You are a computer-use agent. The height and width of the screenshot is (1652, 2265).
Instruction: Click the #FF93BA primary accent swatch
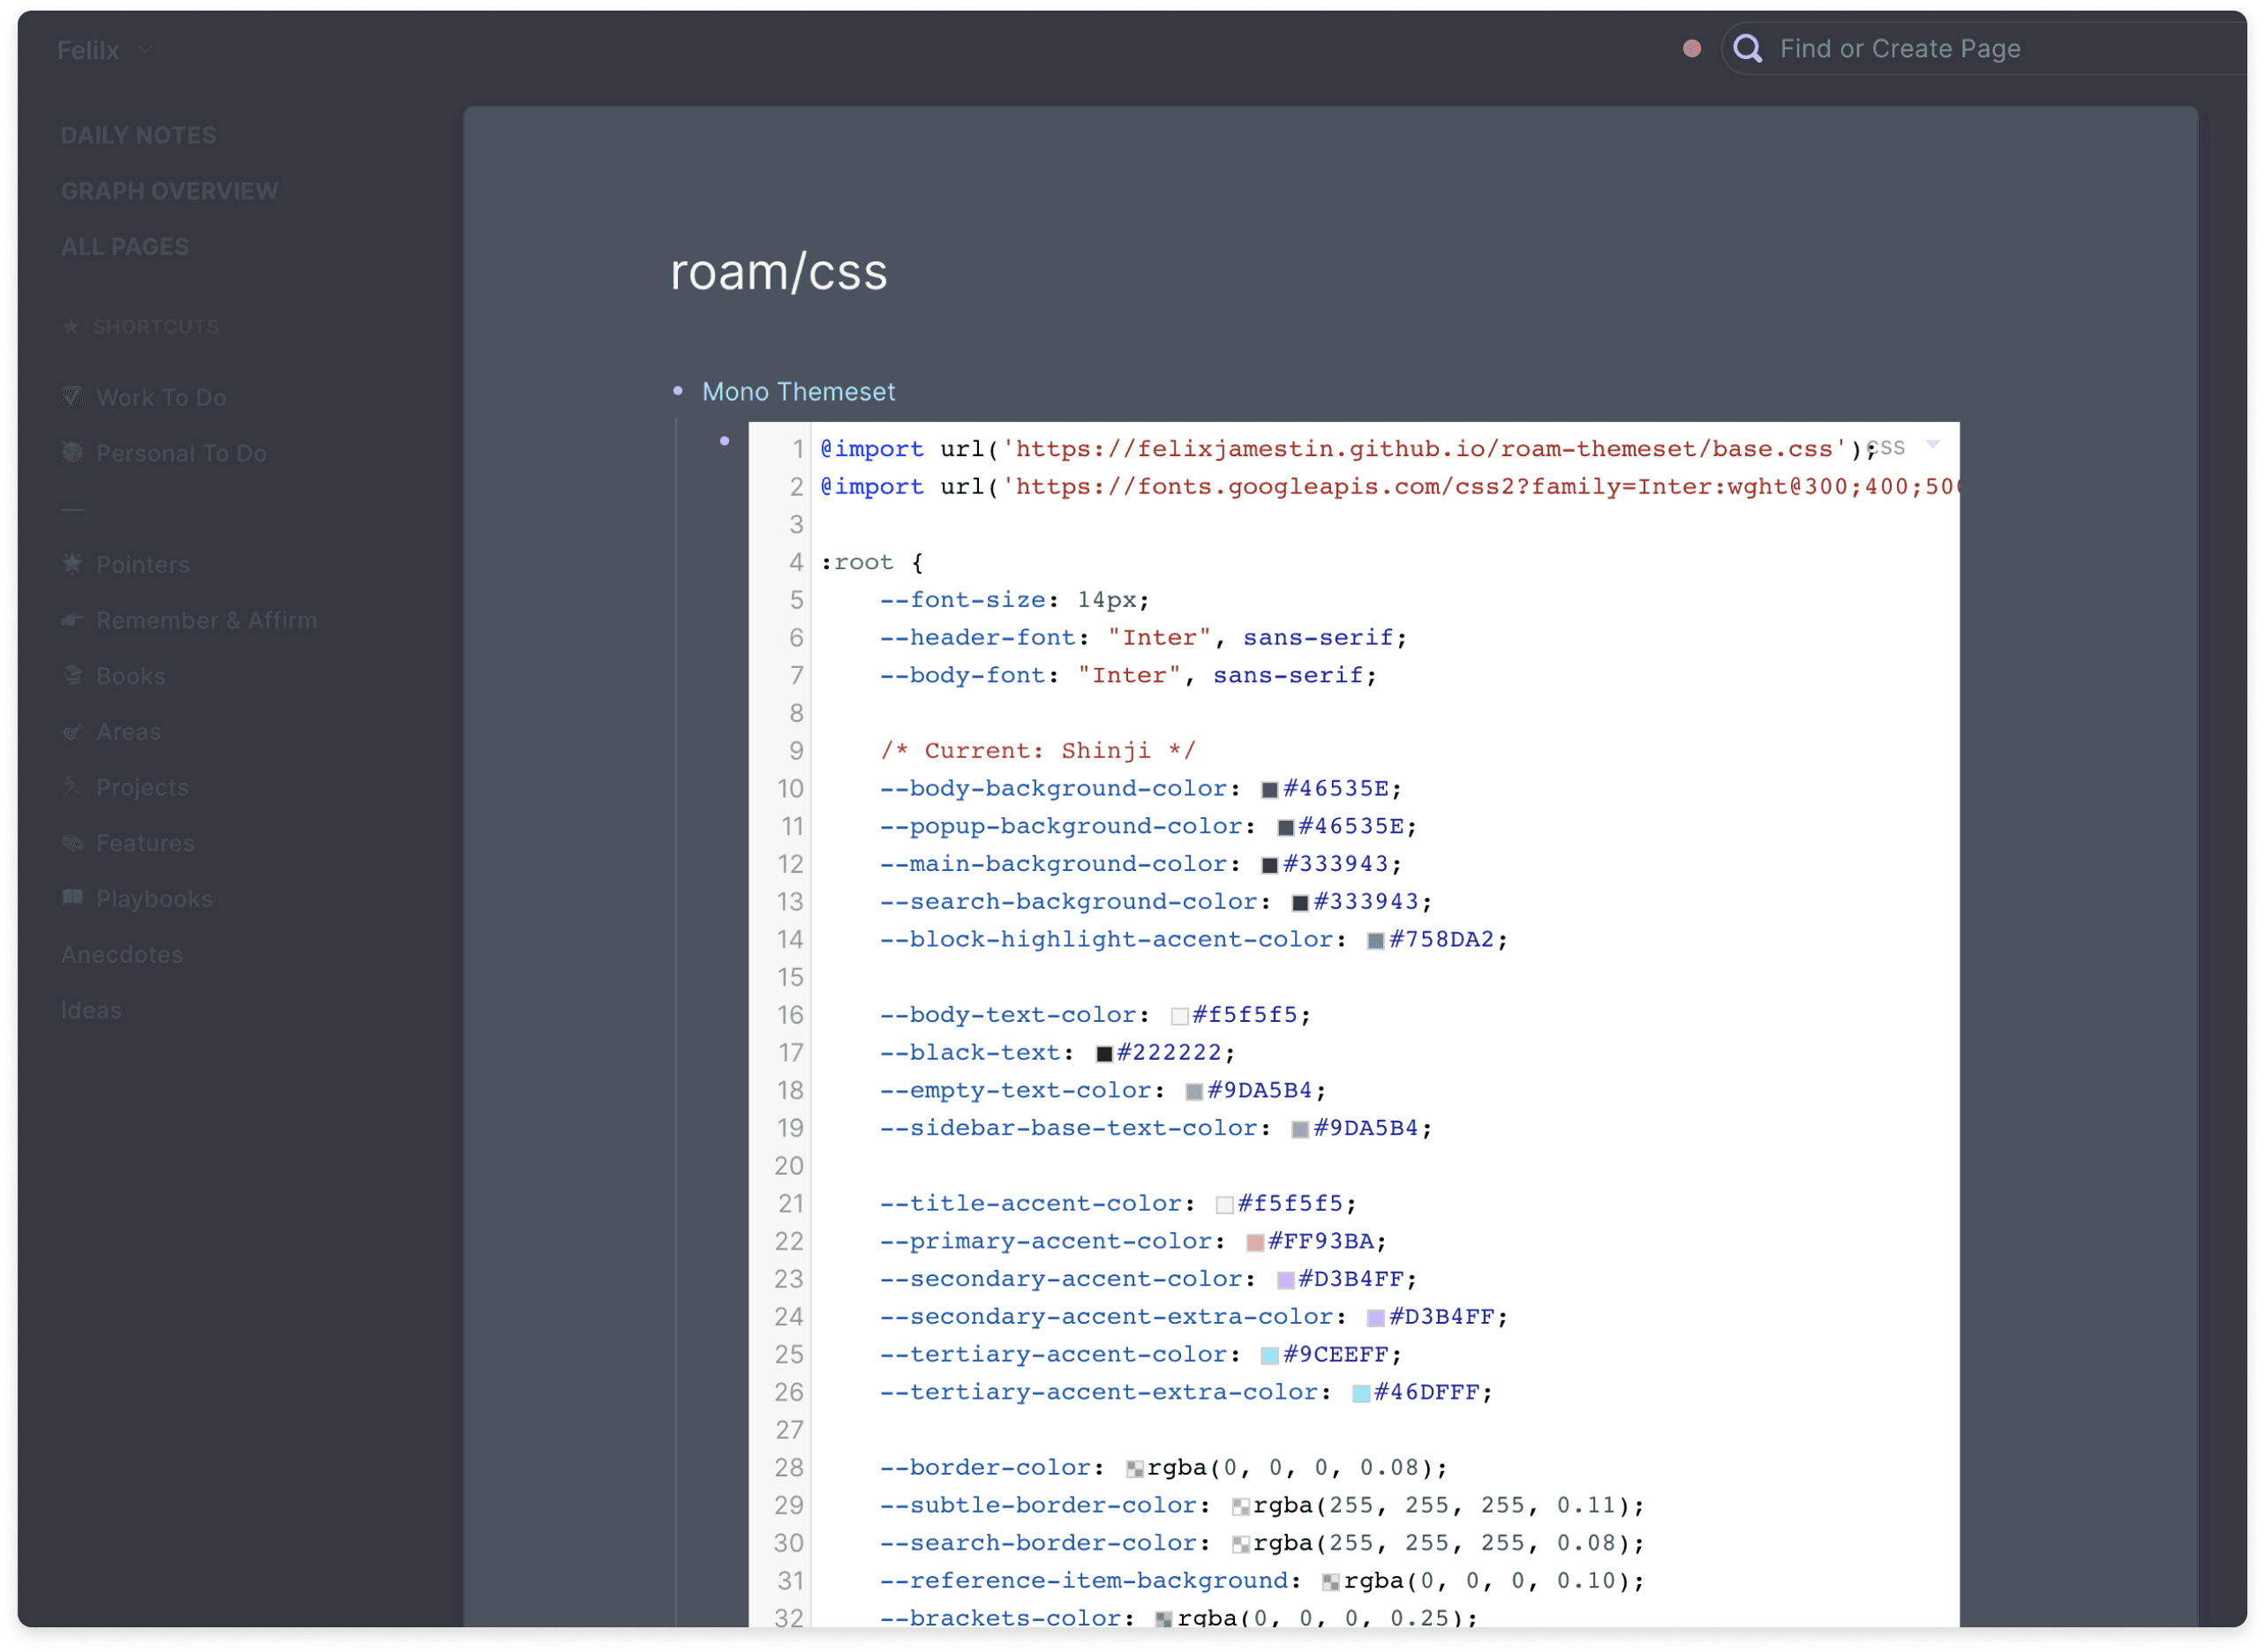(1256, 1243)
